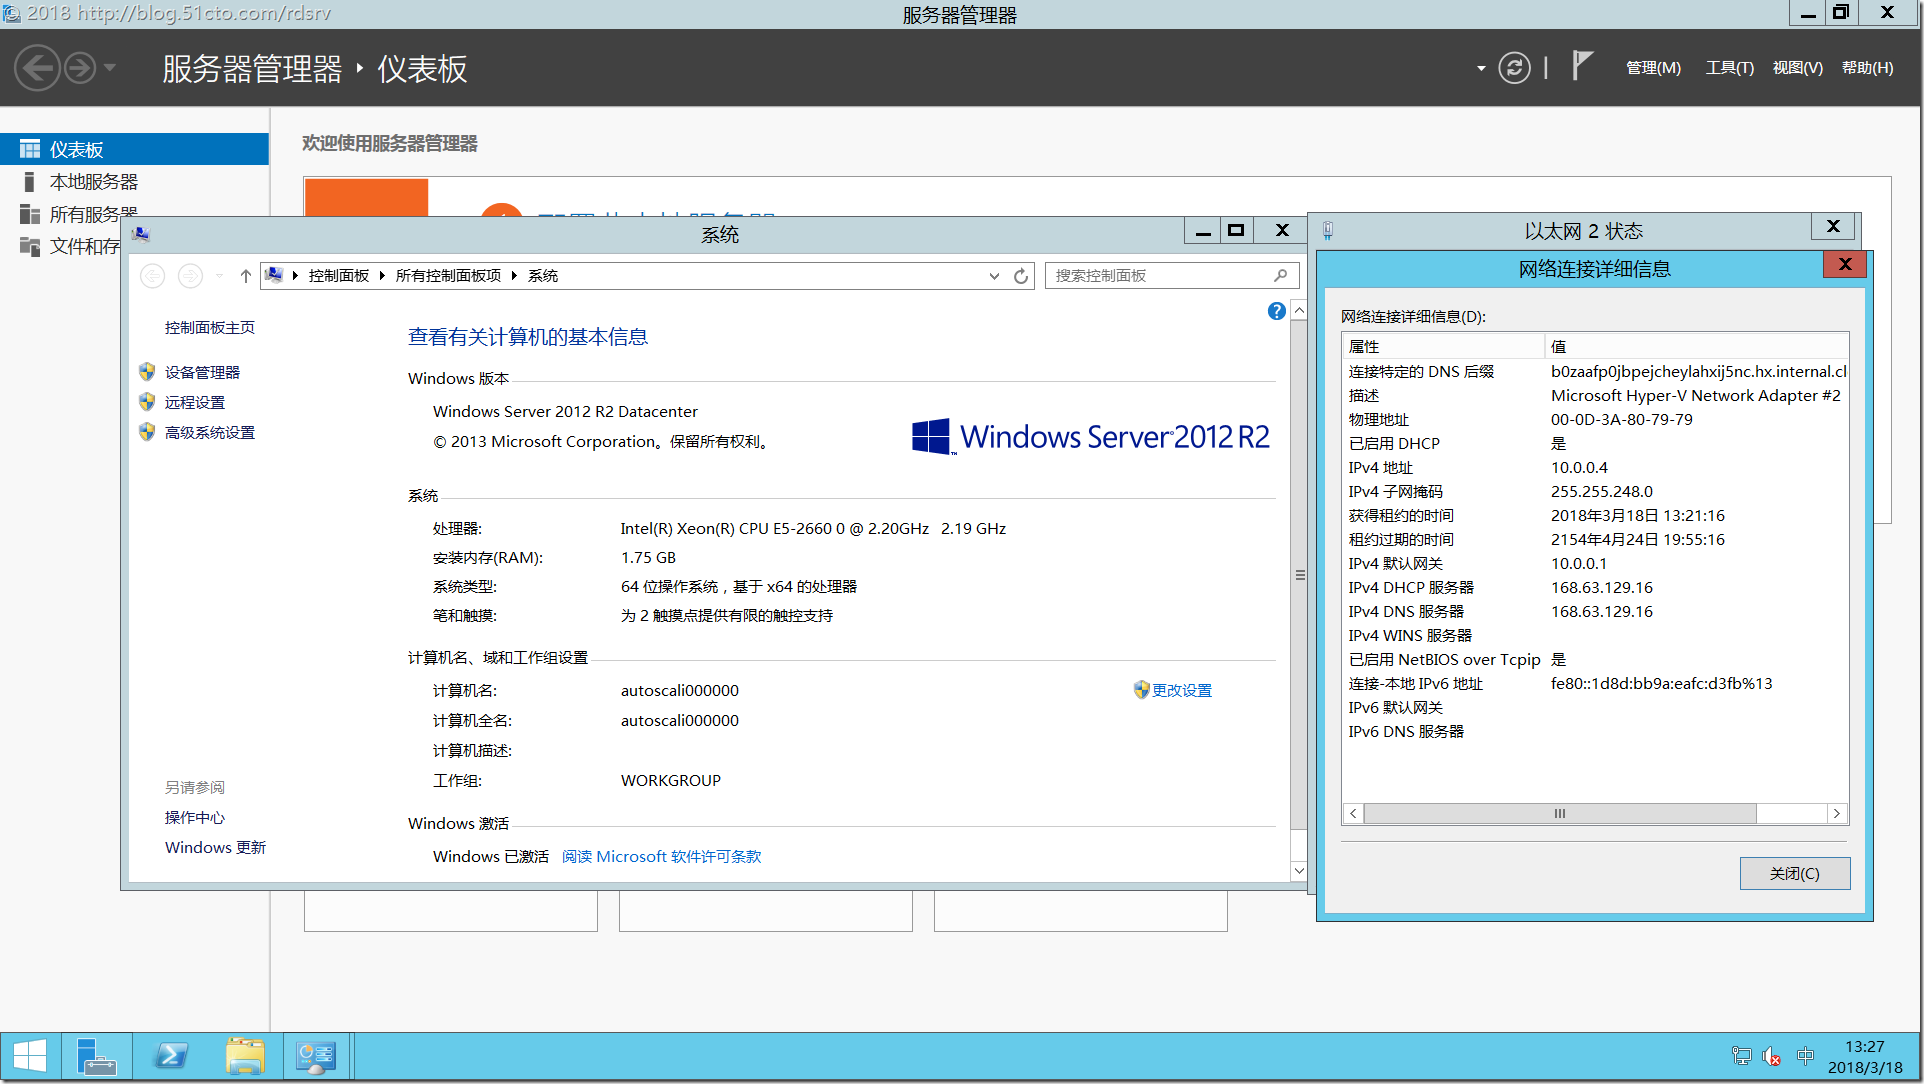
Task: Click left arrow of details horizontal scrollbar
Action: click(x=1353, y=814)
